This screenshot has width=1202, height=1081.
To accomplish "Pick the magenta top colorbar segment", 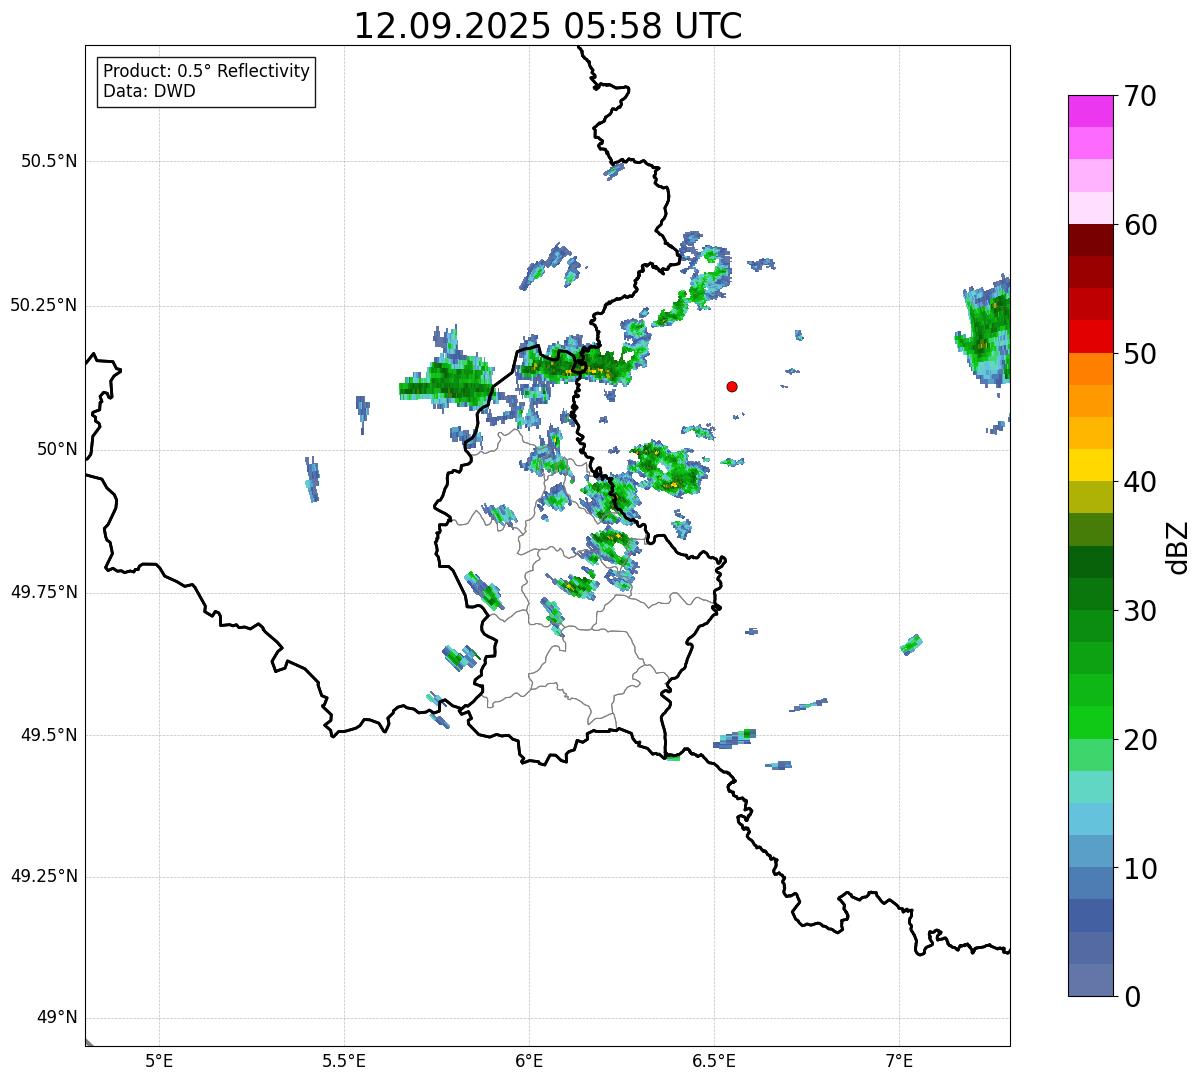I will pyautogui.click(x=1090, y=111).
